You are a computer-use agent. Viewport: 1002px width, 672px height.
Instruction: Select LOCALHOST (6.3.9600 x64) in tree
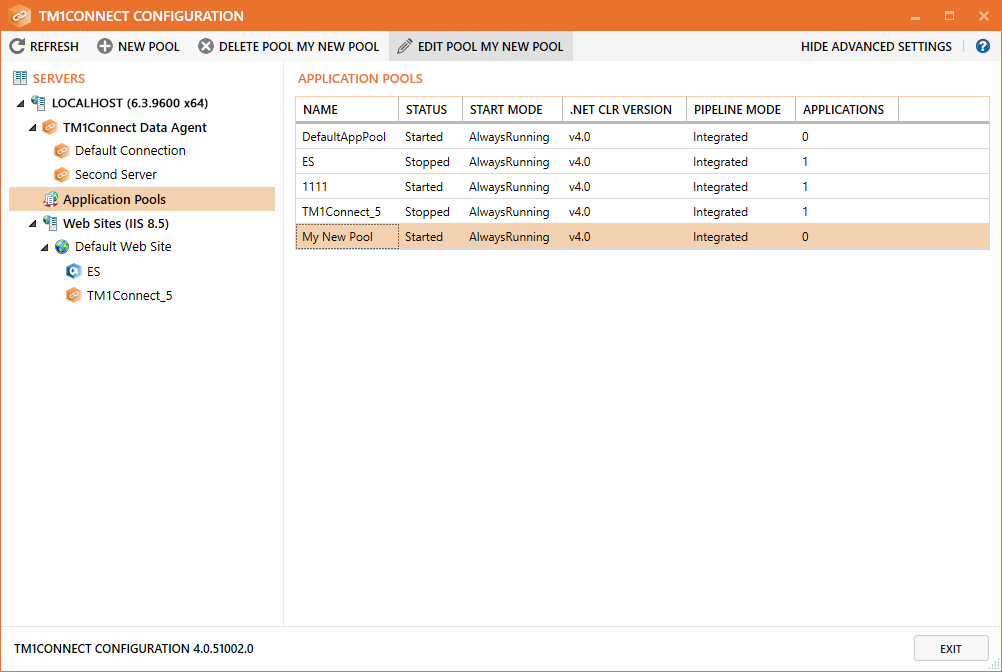(130, 103)
